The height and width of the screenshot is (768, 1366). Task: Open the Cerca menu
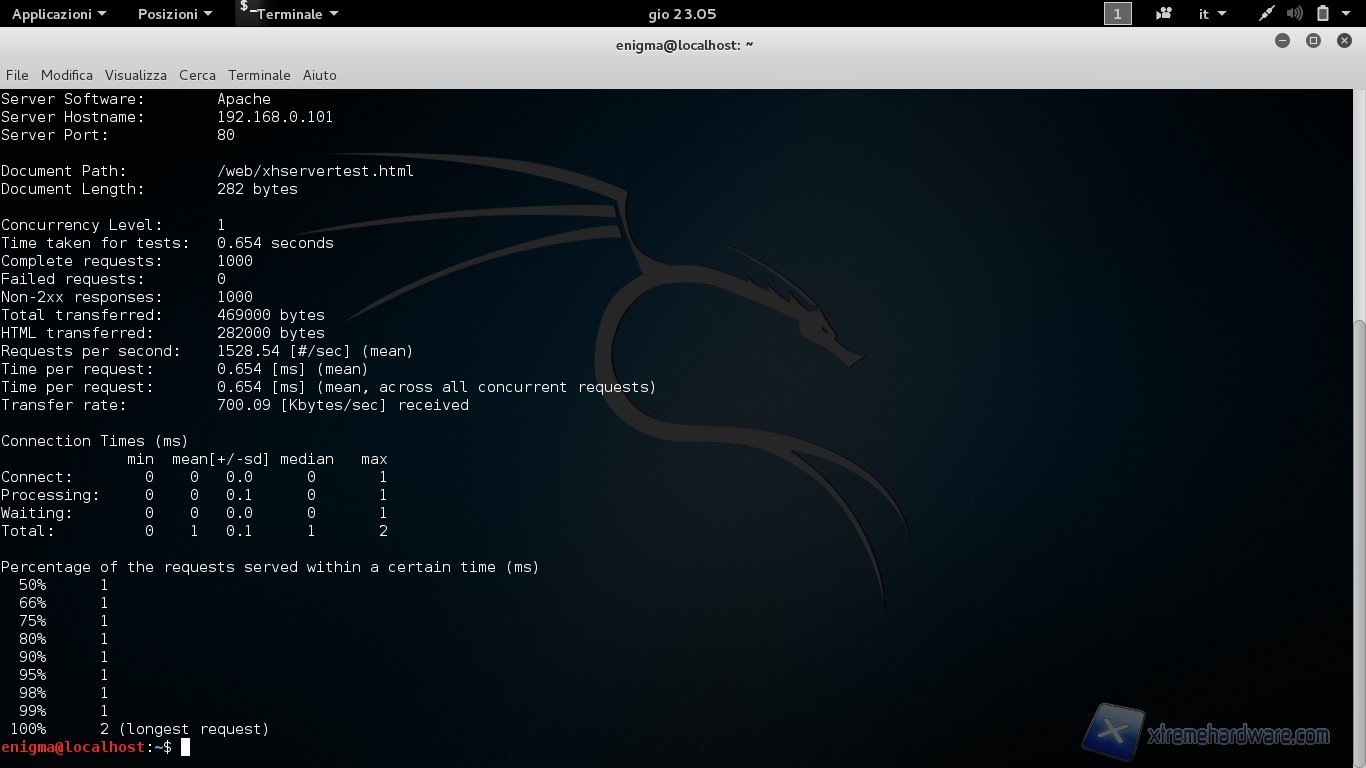pyautogui.click(x=197, y=75)
